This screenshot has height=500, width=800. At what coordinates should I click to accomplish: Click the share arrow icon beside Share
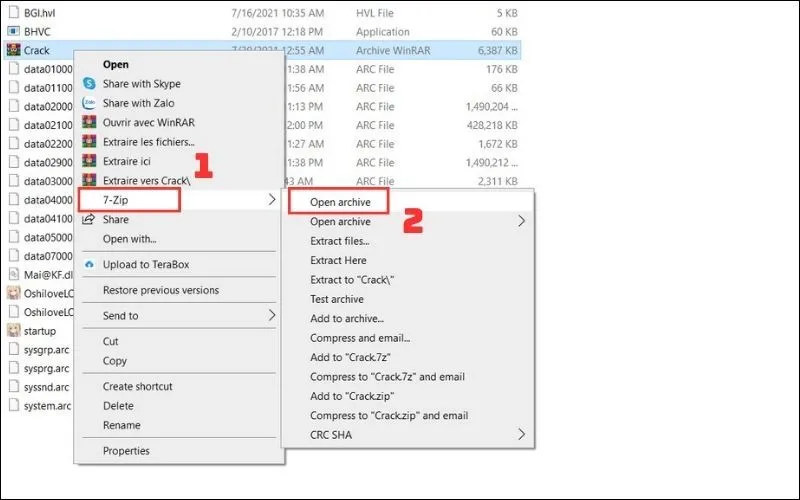89,219
